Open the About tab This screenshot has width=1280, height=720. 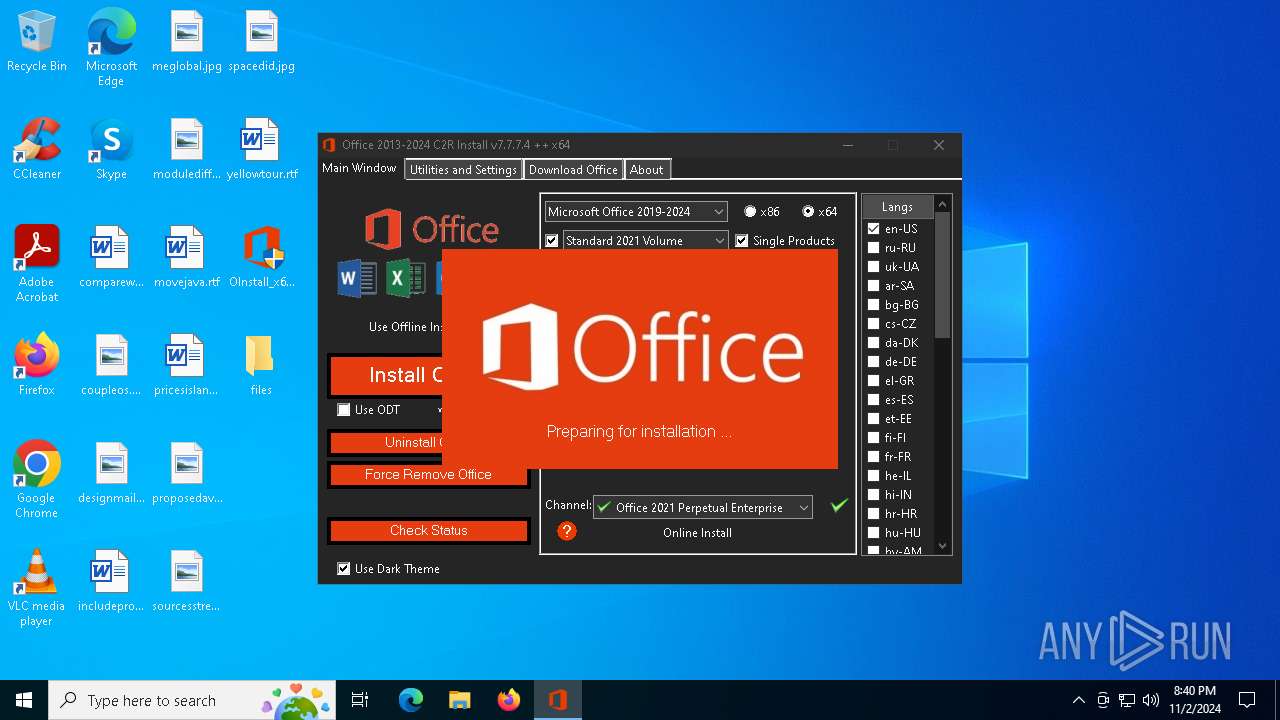[646, 169]
